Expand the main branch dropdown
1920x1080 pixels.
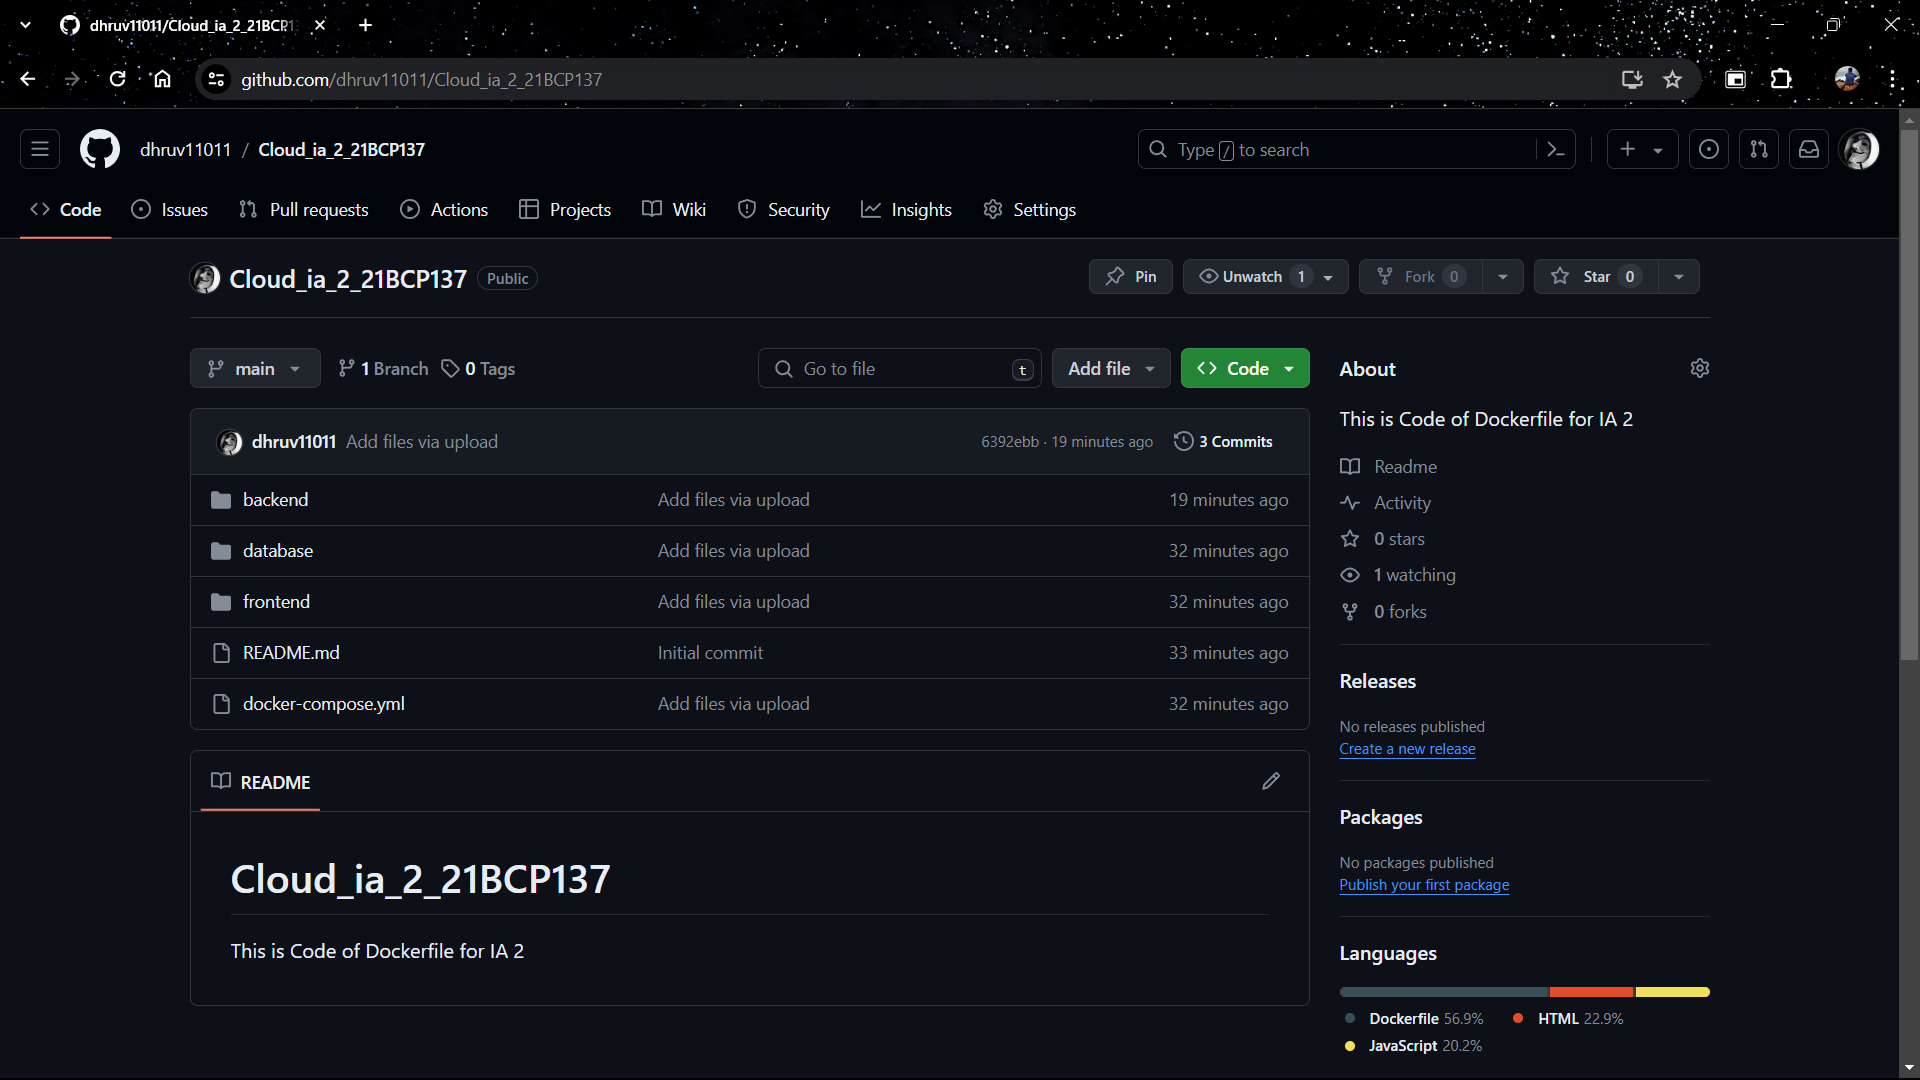click(255, 369)
